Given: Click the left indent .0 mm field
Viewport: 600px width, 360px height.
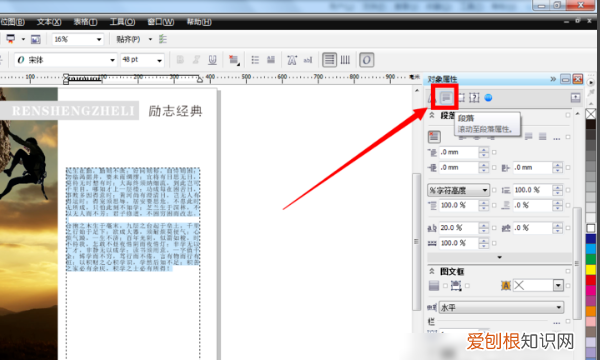Looking at the screenshot, I should click(458, 168).
